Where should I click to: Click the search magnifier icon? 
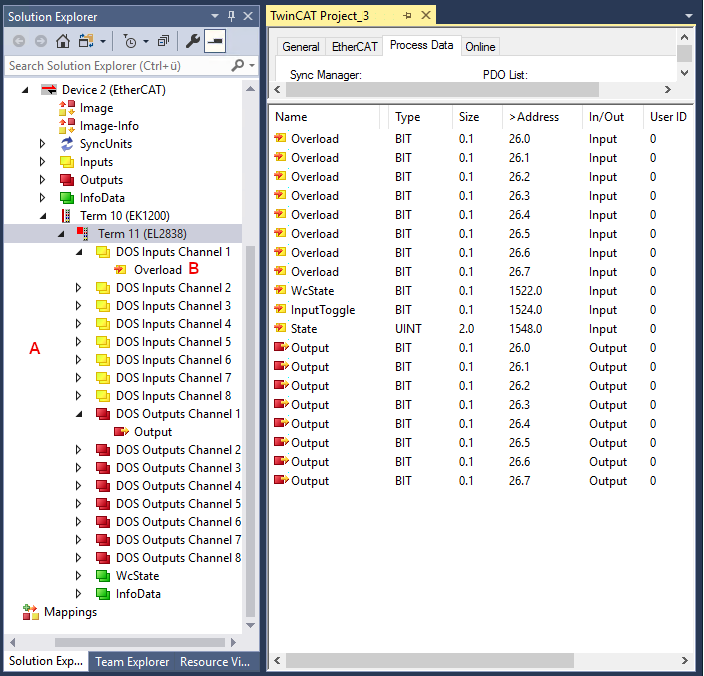(237, 65)
